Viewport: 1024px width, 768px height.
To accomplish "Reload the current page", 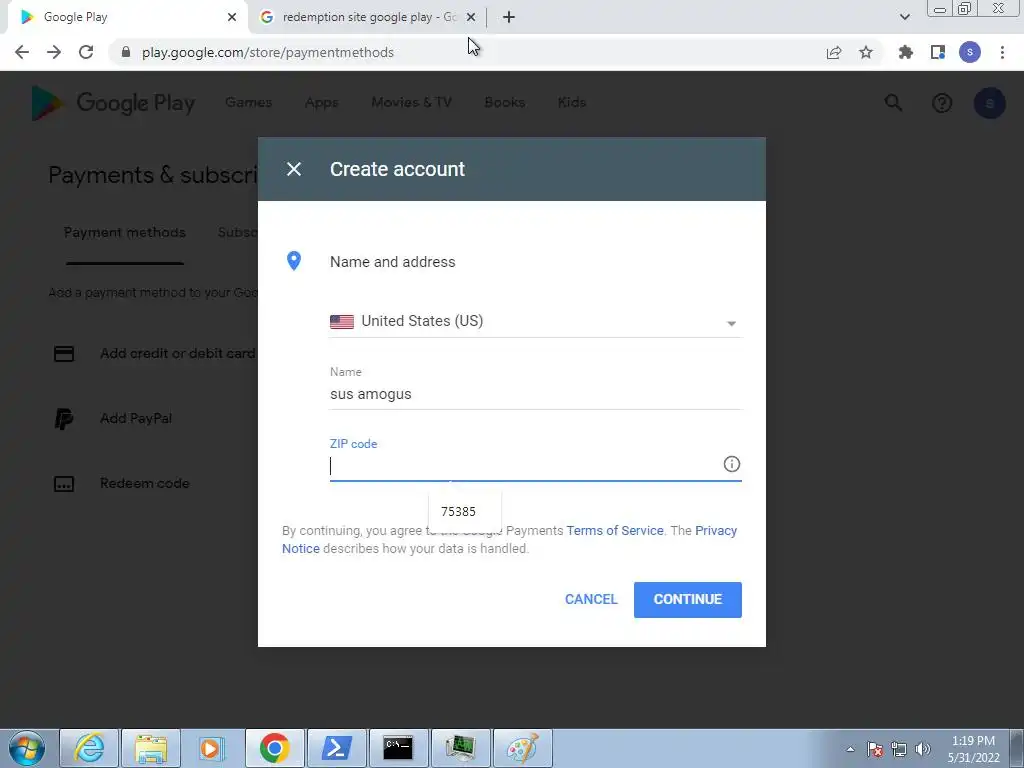I will point(86,52).
